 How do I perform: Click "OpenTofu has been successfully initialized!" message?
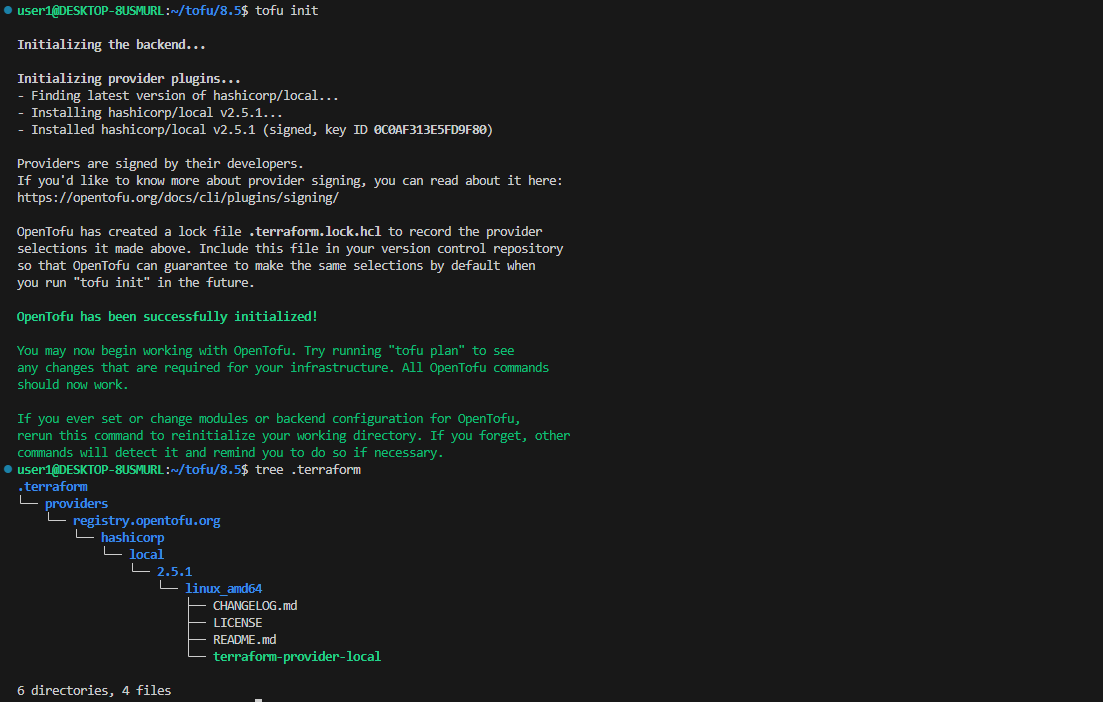[x=167, y=317]
